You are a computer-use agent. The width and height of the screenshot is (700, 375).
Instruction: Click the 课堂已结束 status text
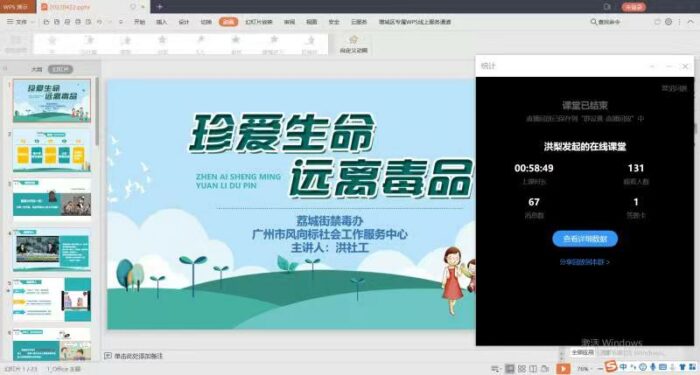click(585, 106)
